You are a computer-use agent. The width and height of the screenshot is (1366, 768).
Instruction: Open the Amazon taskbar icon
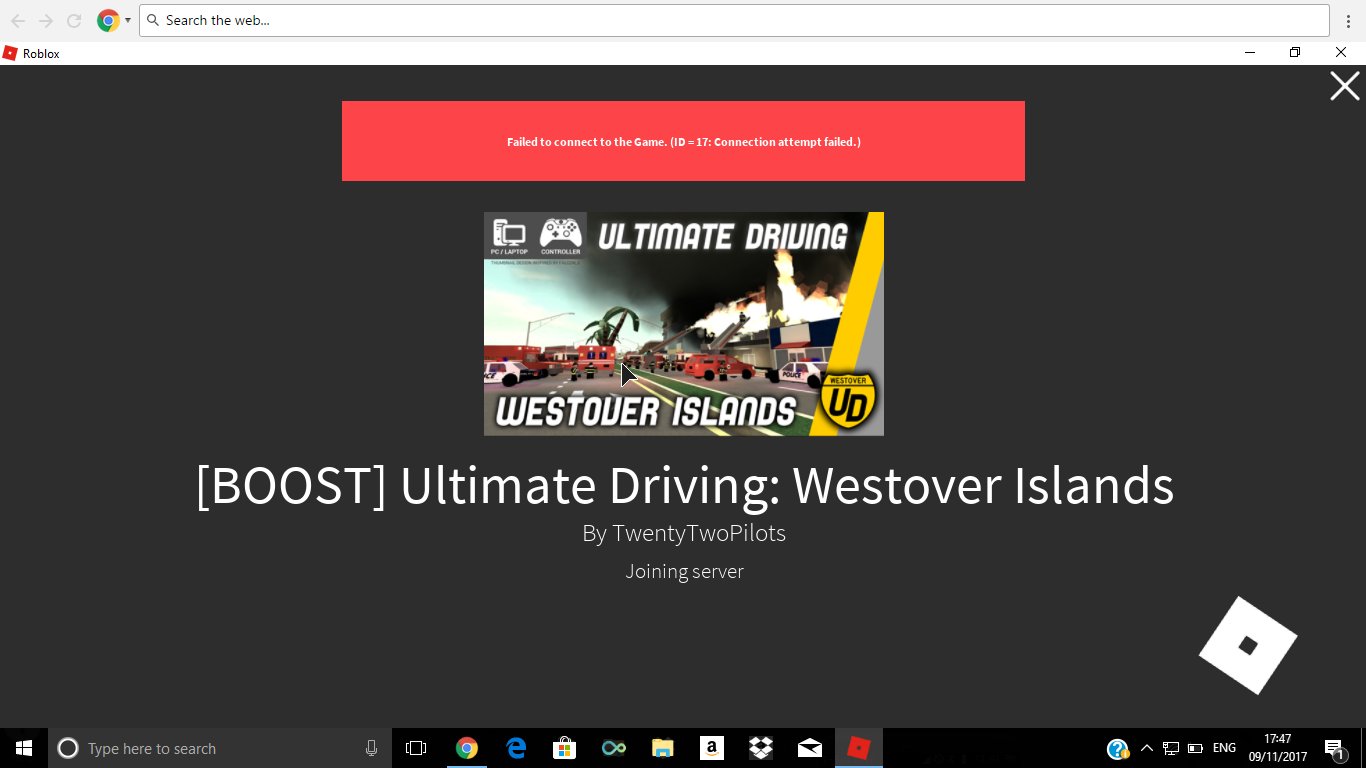[712, 748]
